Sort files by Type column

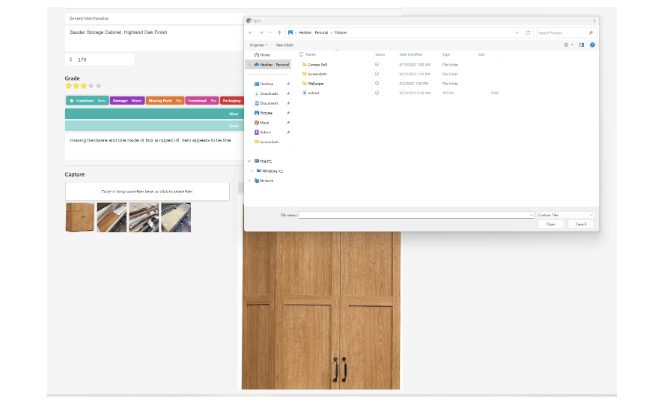pos(446,55)
